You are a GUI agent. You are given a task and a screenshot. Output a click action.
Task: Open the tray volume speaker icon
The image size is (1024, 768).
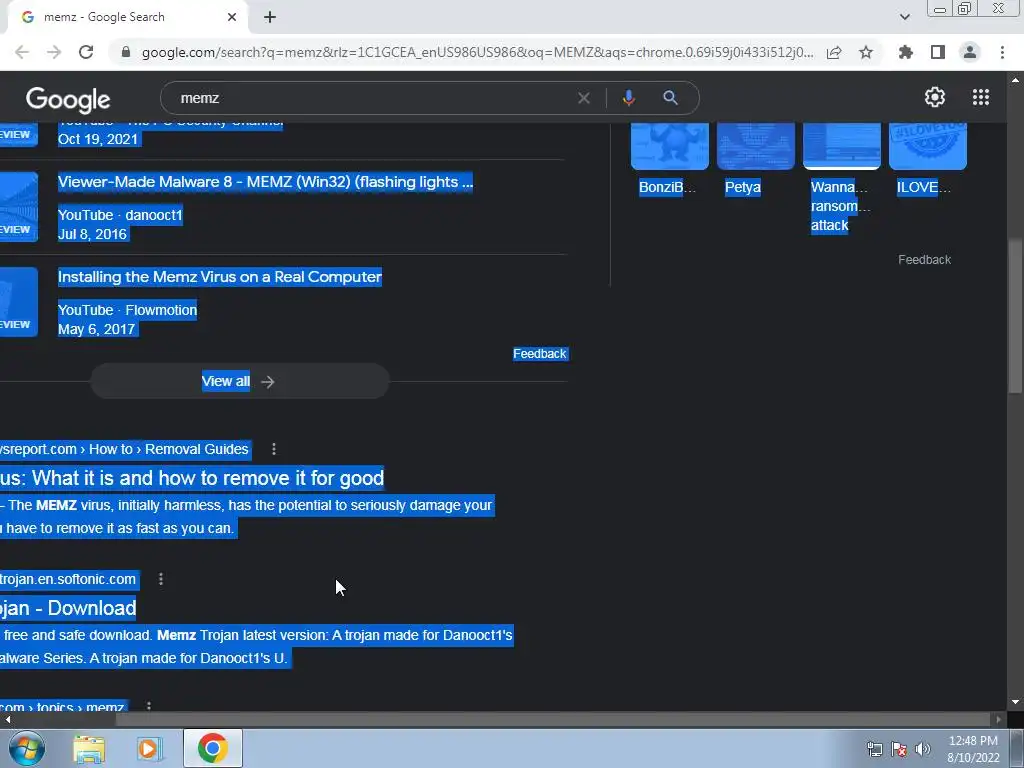923,749
